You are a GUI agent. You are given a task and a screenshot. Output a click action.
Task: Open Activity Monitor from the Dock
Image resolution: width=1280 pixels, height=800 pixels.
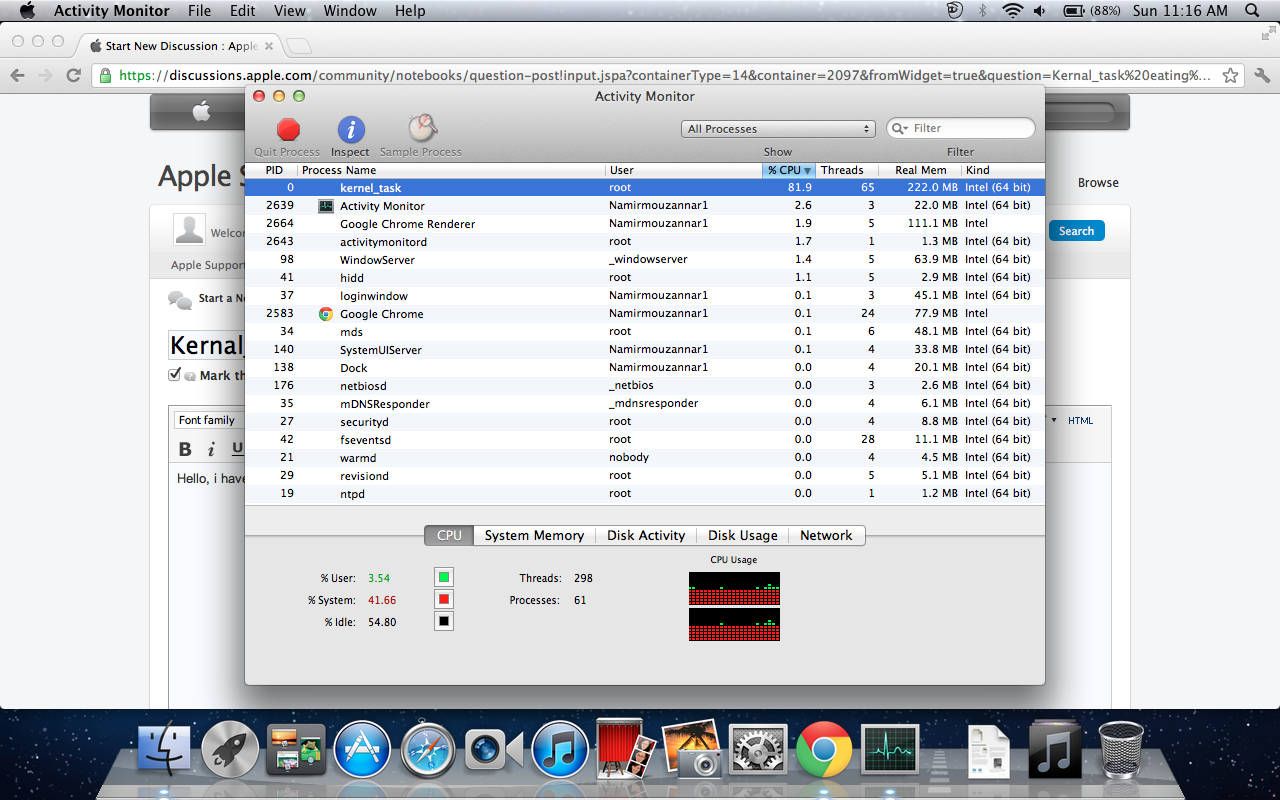click(889, 748)
